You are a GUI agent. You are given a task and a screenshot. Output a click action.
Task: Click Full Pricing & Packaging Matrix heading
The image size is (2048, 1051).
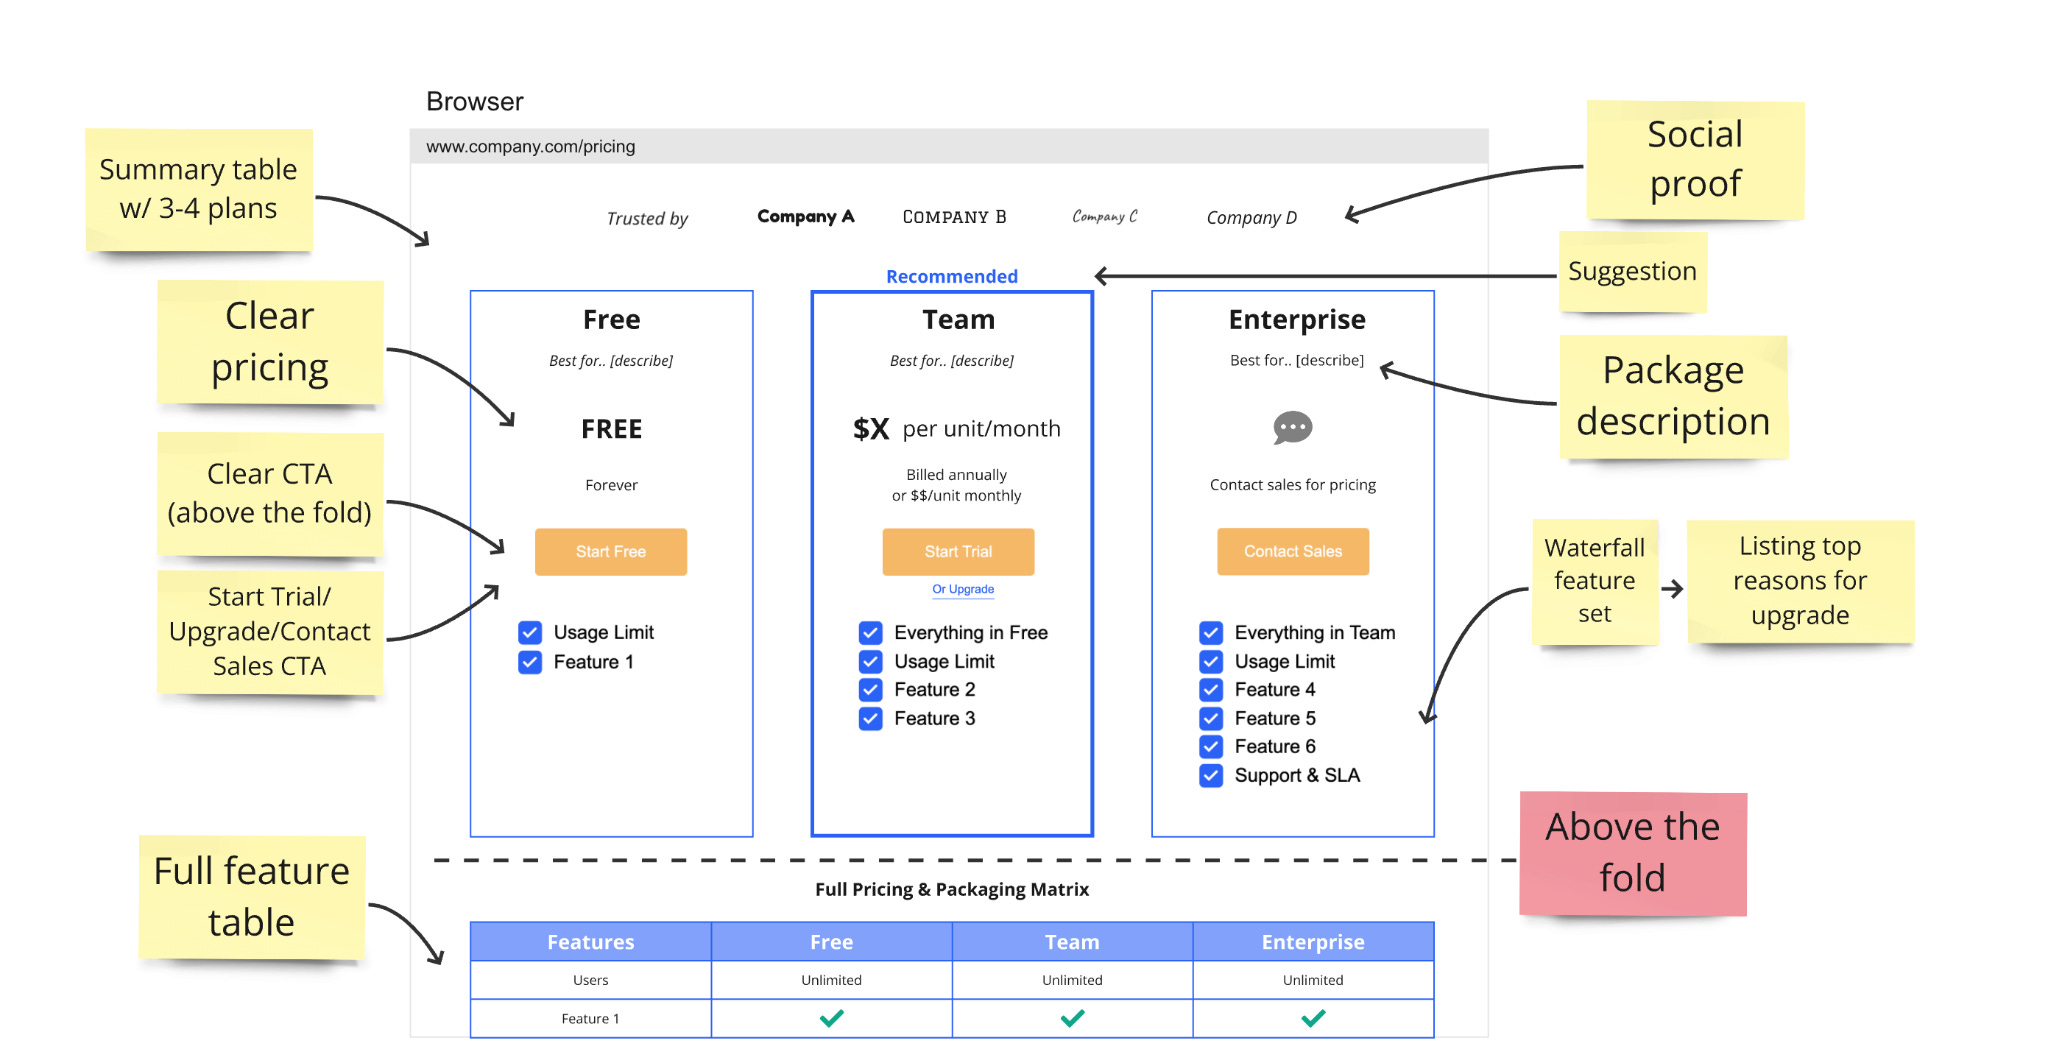tap(952, 889)
